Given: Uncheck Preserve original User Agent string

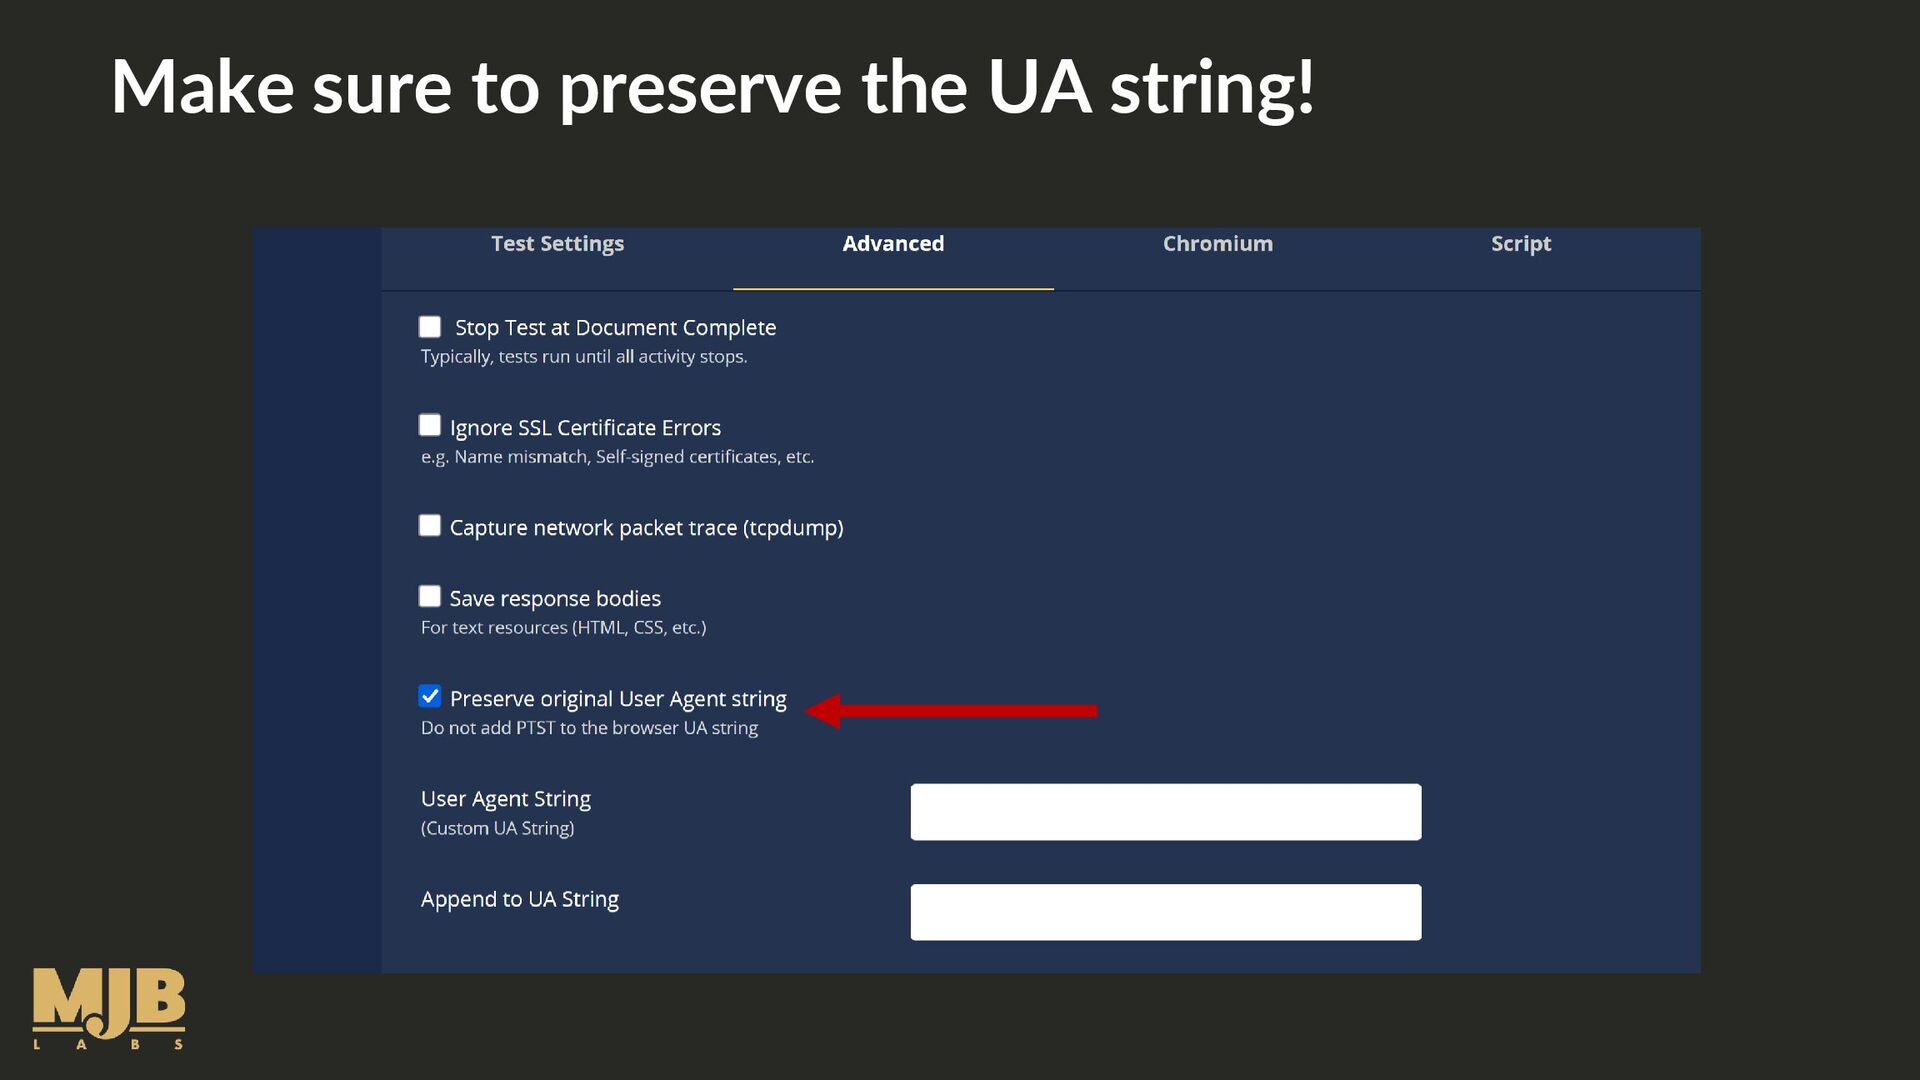Looking at the screenshot, I should point(430,696).
